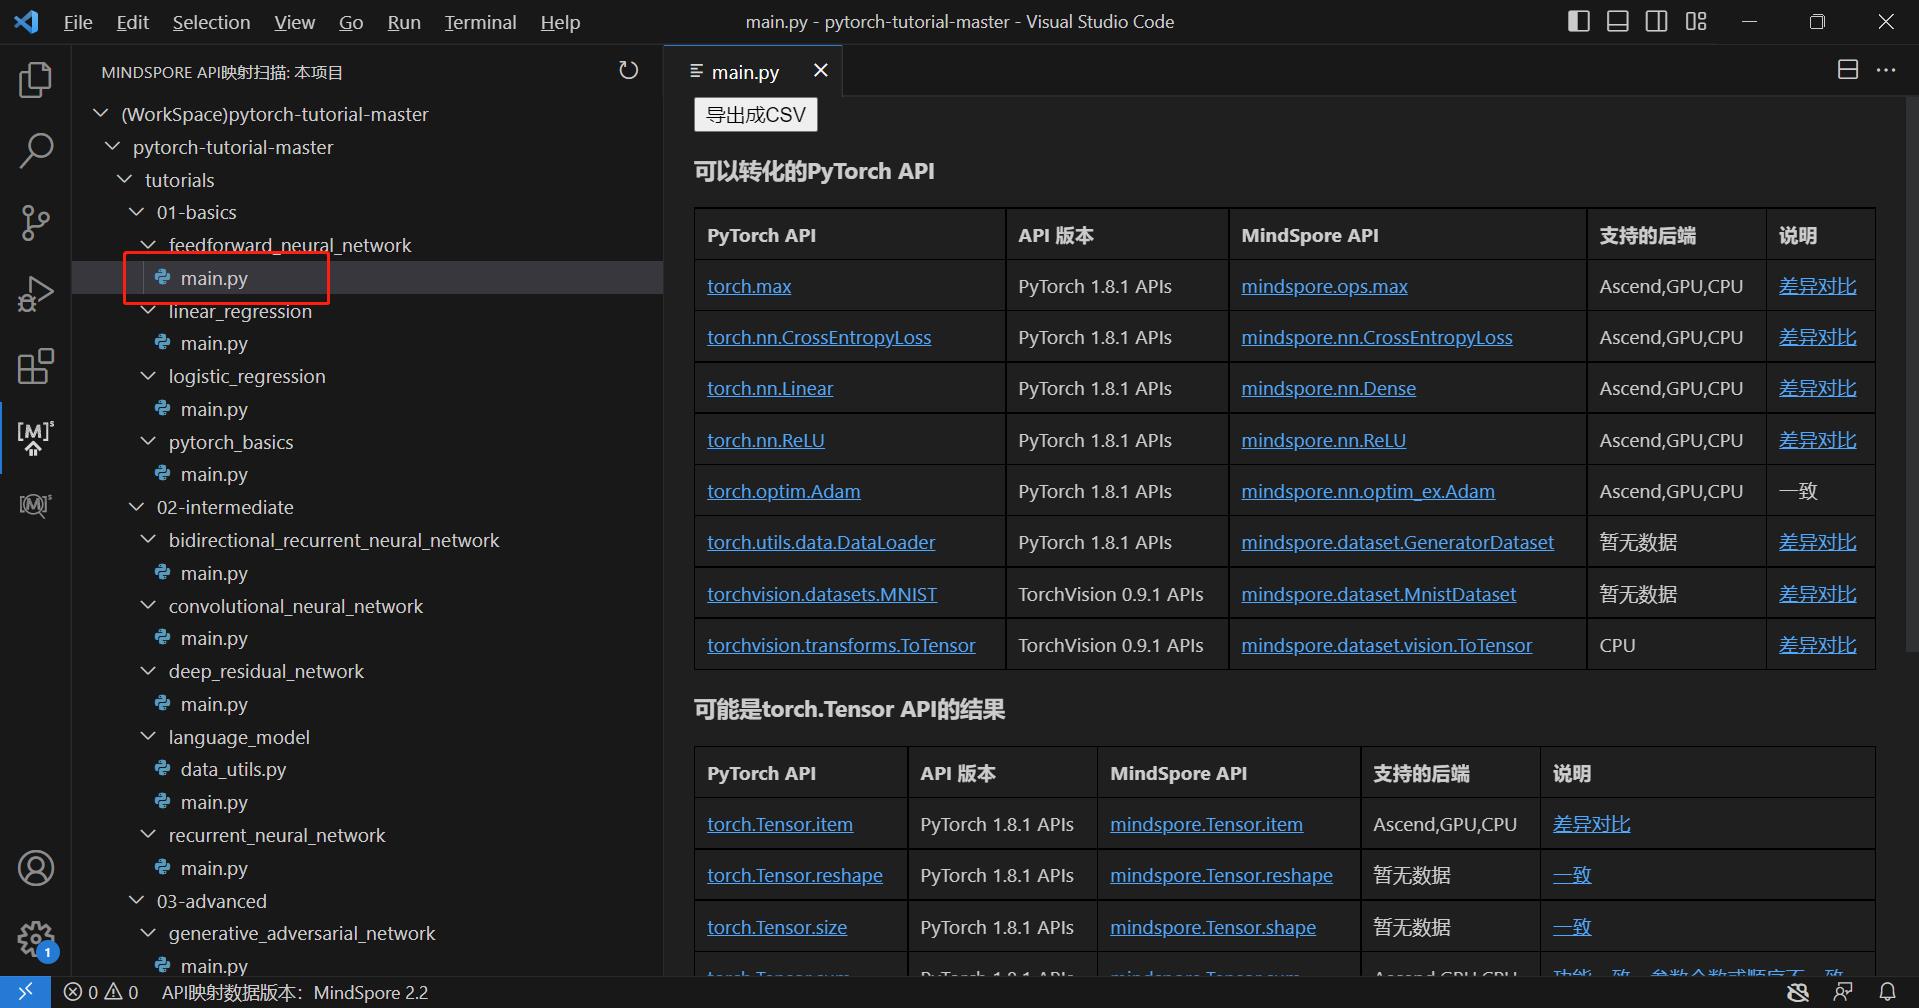Open editor More Actions ellipsis
Viewport: 1919px width, 1008px height.
(x=1886, y=70)
